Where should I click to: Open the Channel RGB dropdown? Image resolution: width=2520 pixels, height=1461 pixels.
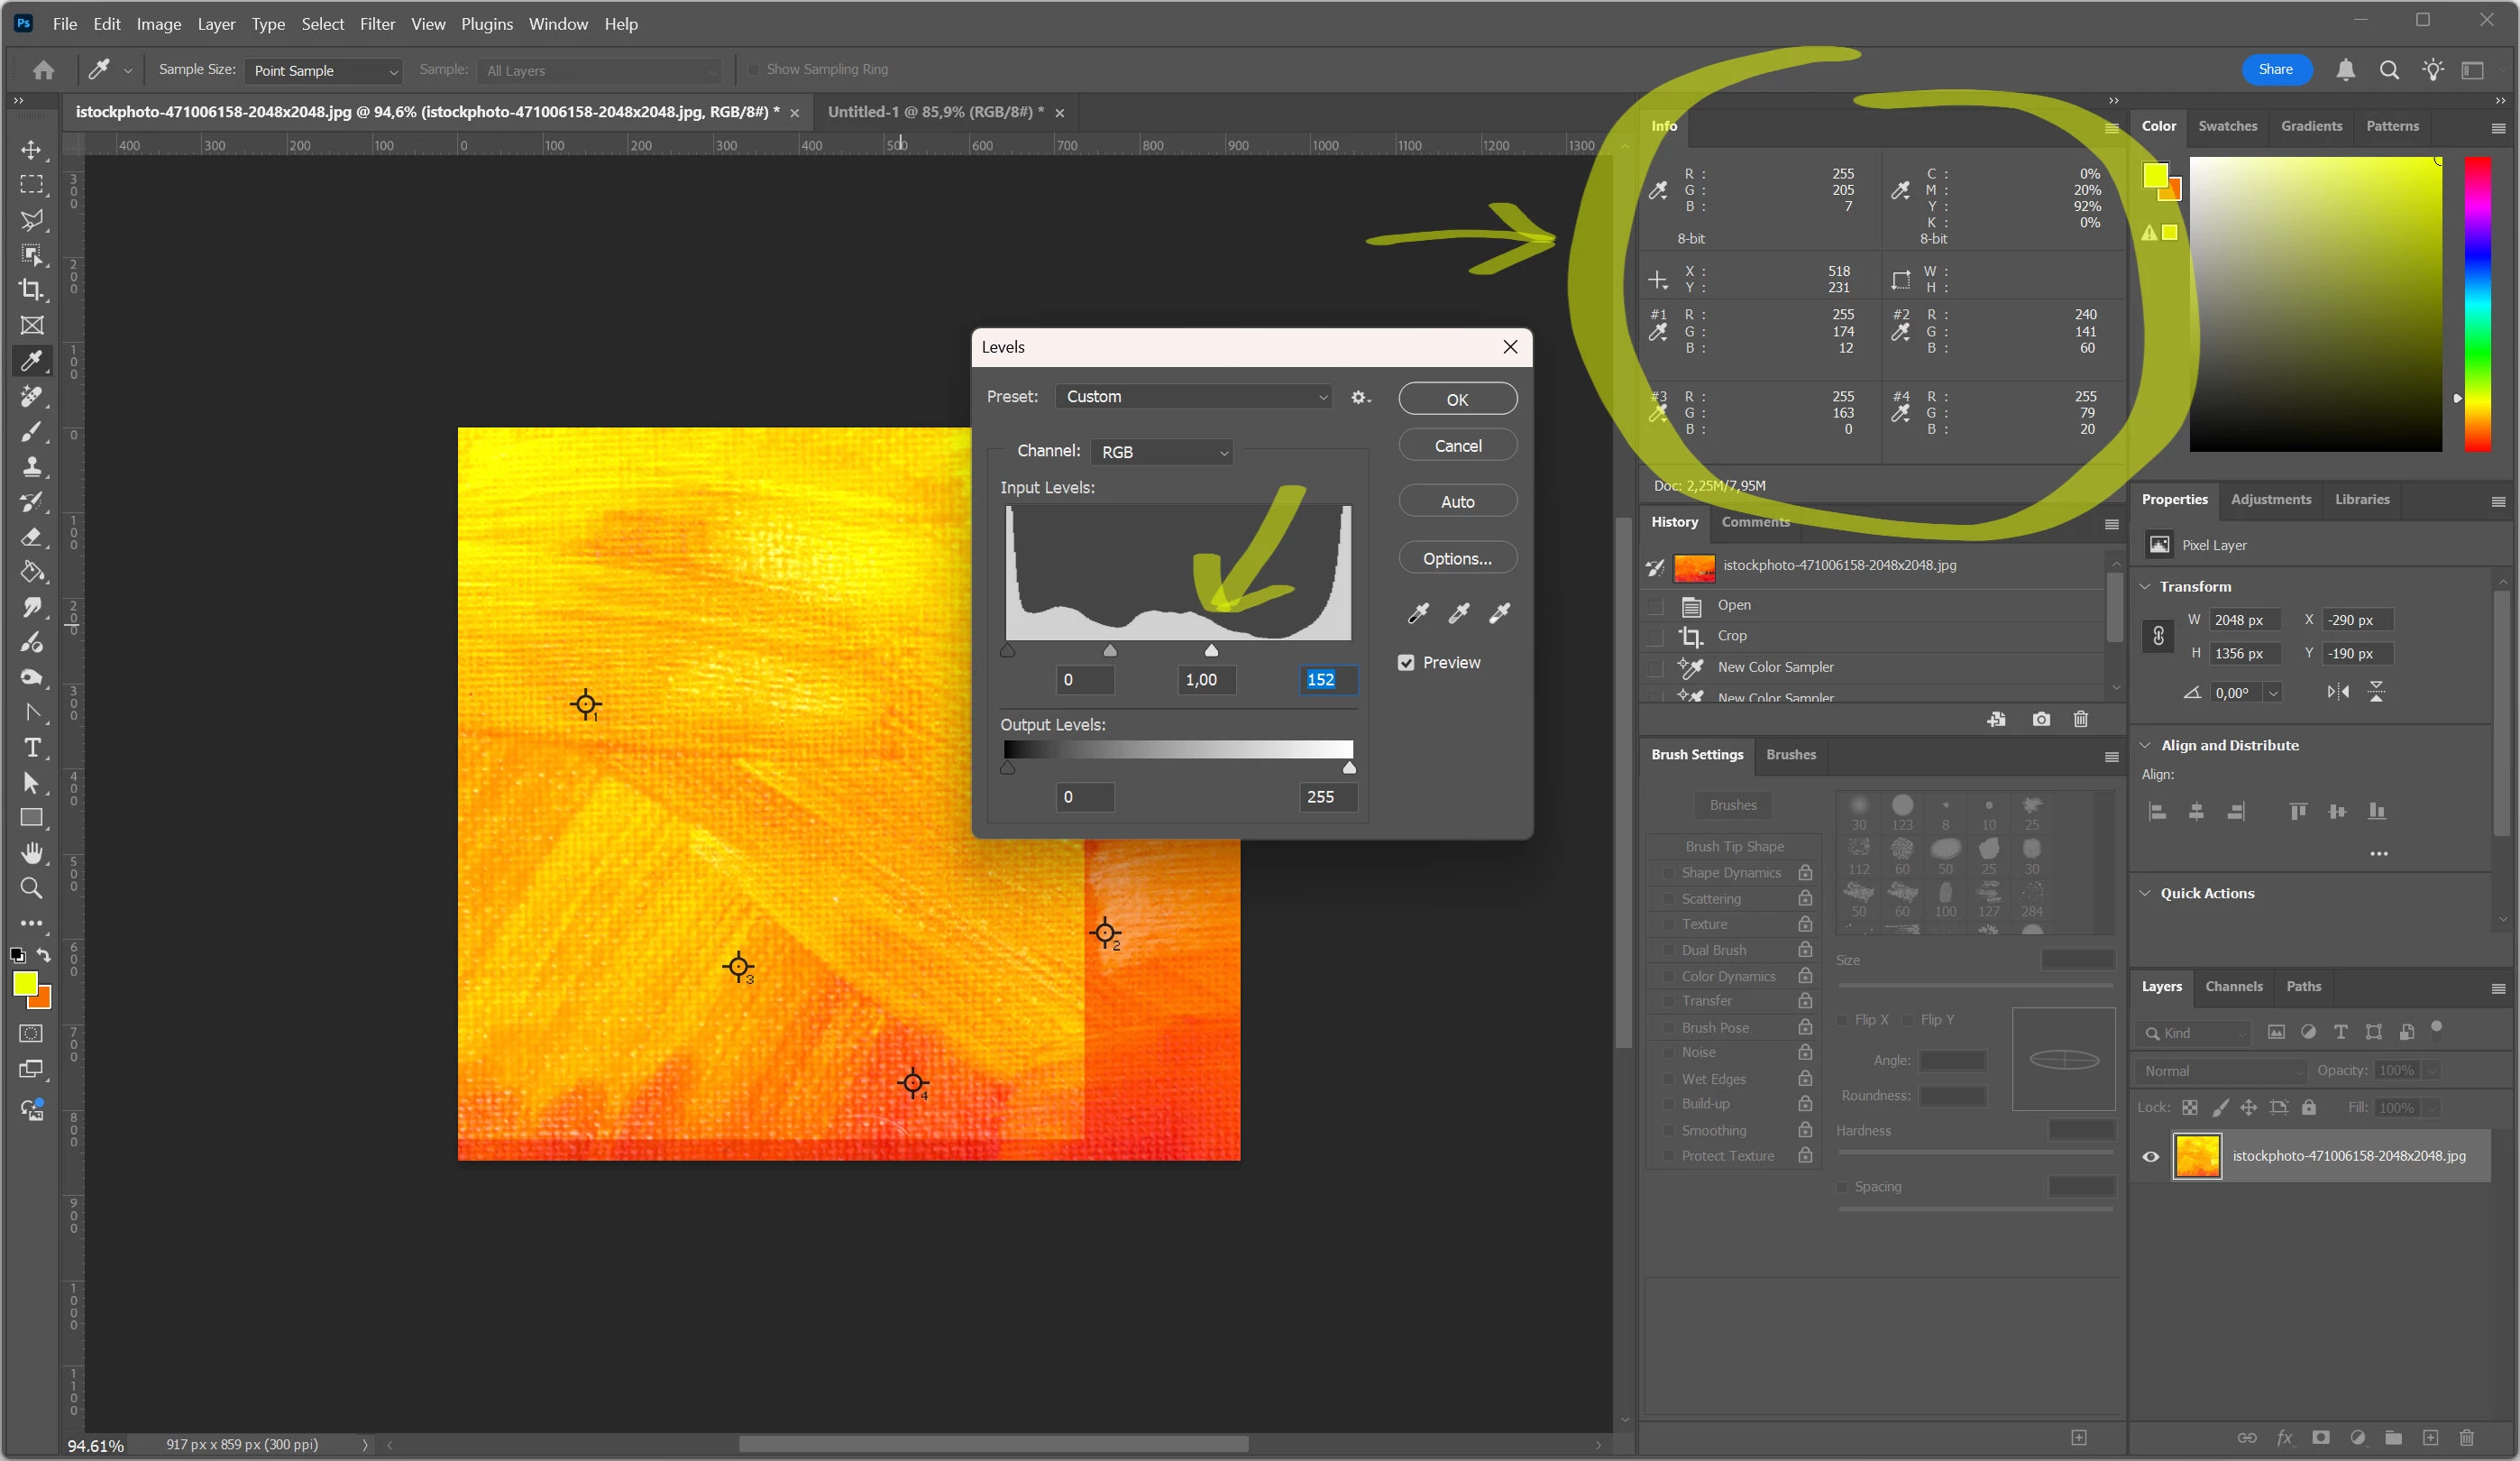[x=1162, y=452]
